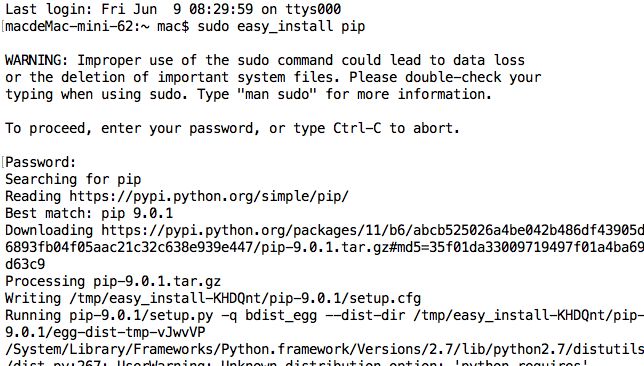Click the 'Searching for pip' line
The width and height of the screenshot is (644, 366).
(73, 179)
